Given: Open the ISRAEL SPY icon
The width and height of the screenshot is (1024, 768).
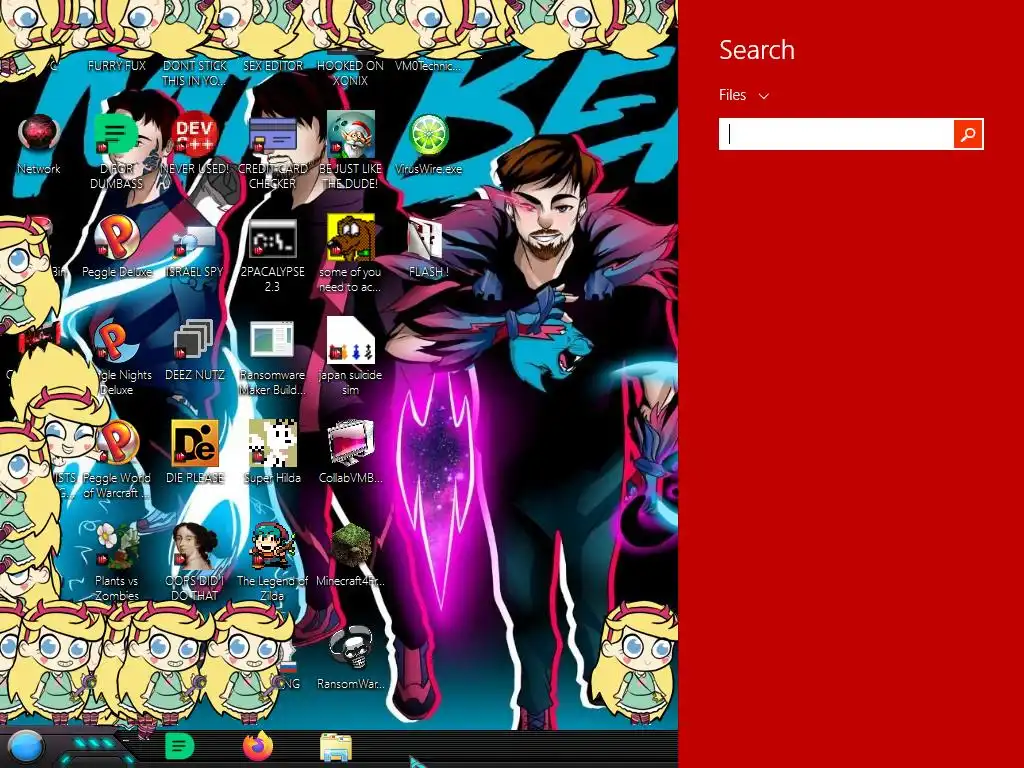Looking at the screenshot, I should pos(194,240).
